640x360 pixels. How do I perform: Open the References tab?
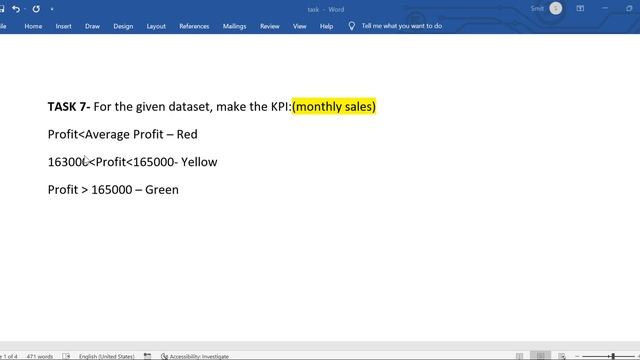(x=194, y=26)
